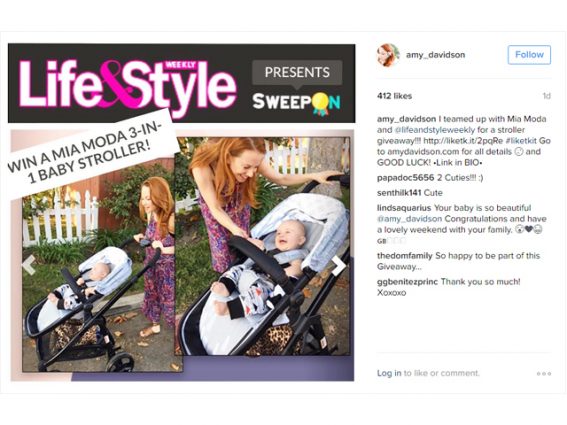Viewport: 567px width, 425px height.
Task: Click the 1d post timestamp
Action: click(546, 96)
